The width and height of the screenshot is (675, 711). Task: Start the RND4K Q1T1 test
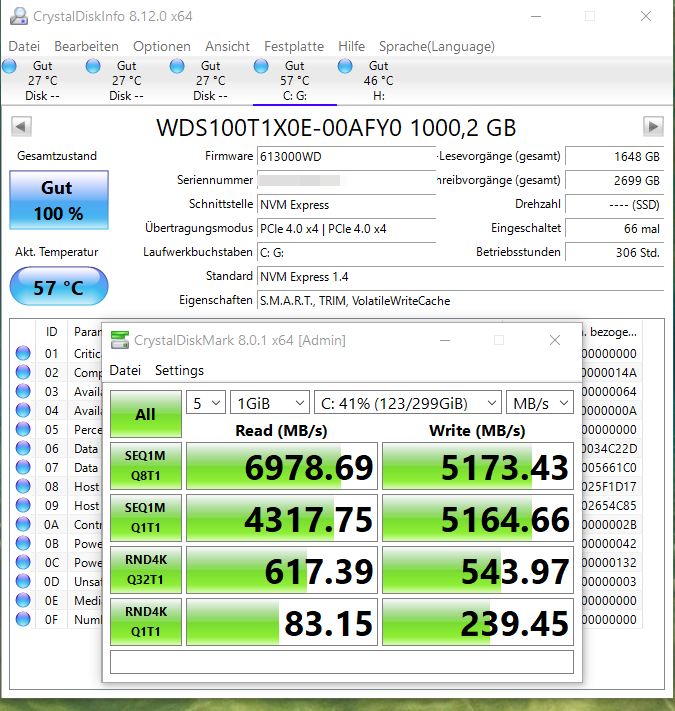(x=146, y=622)
